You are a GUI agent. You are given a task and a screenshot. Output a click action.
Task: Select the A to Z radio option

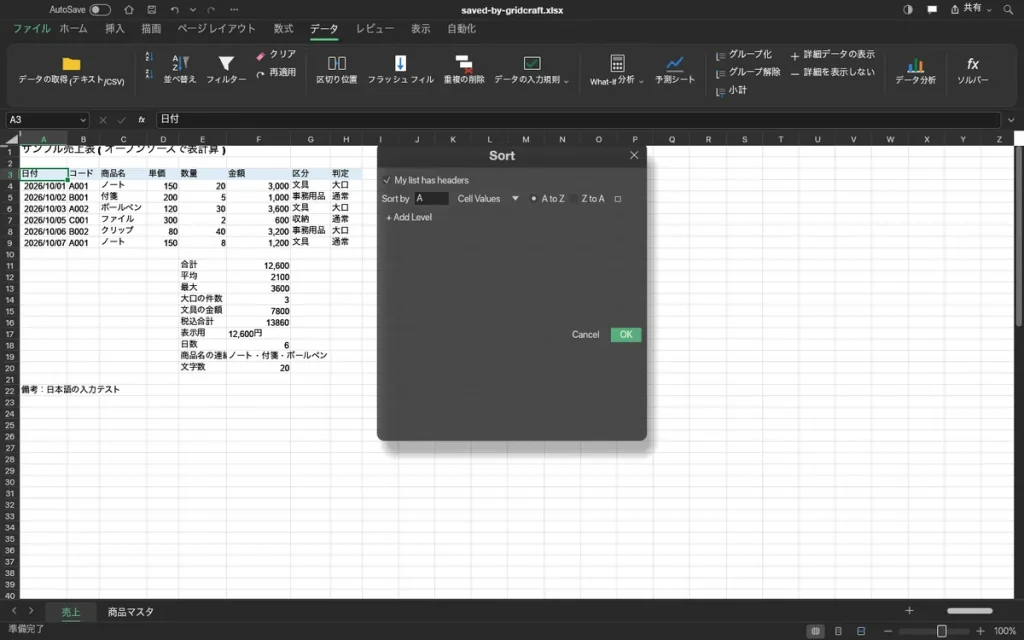point(534,199)
